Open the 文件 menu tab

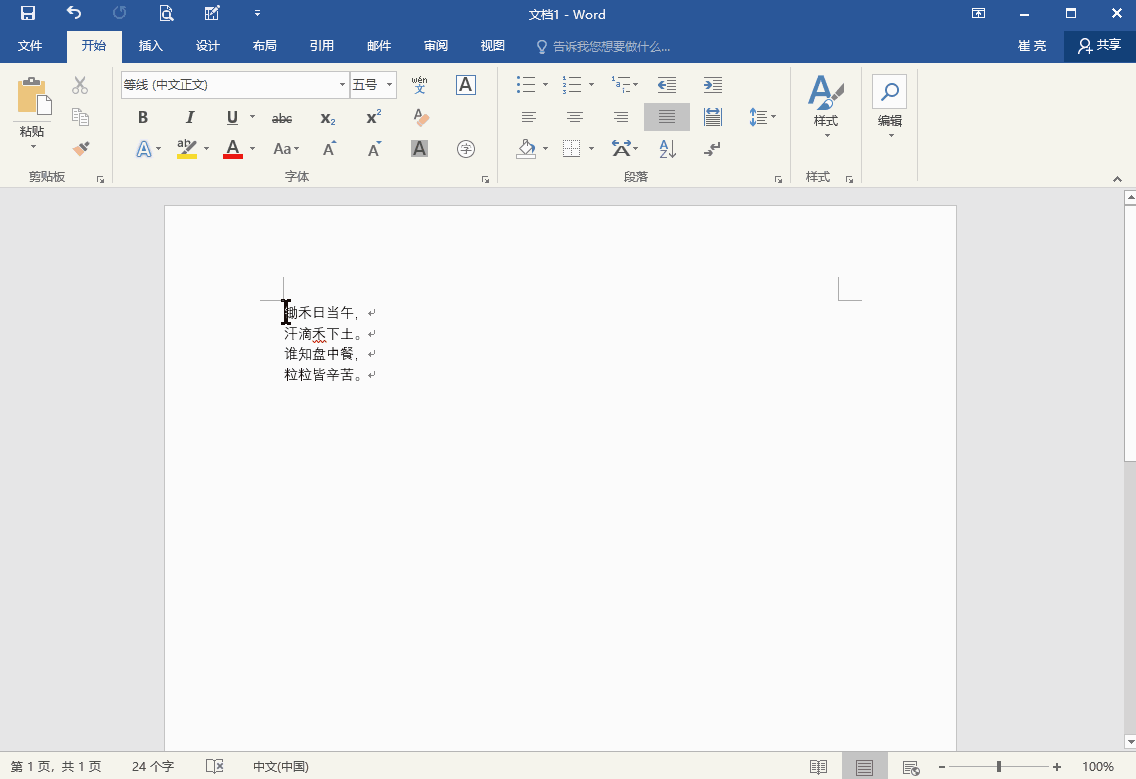pyautogui.click(x=30, y=46)
